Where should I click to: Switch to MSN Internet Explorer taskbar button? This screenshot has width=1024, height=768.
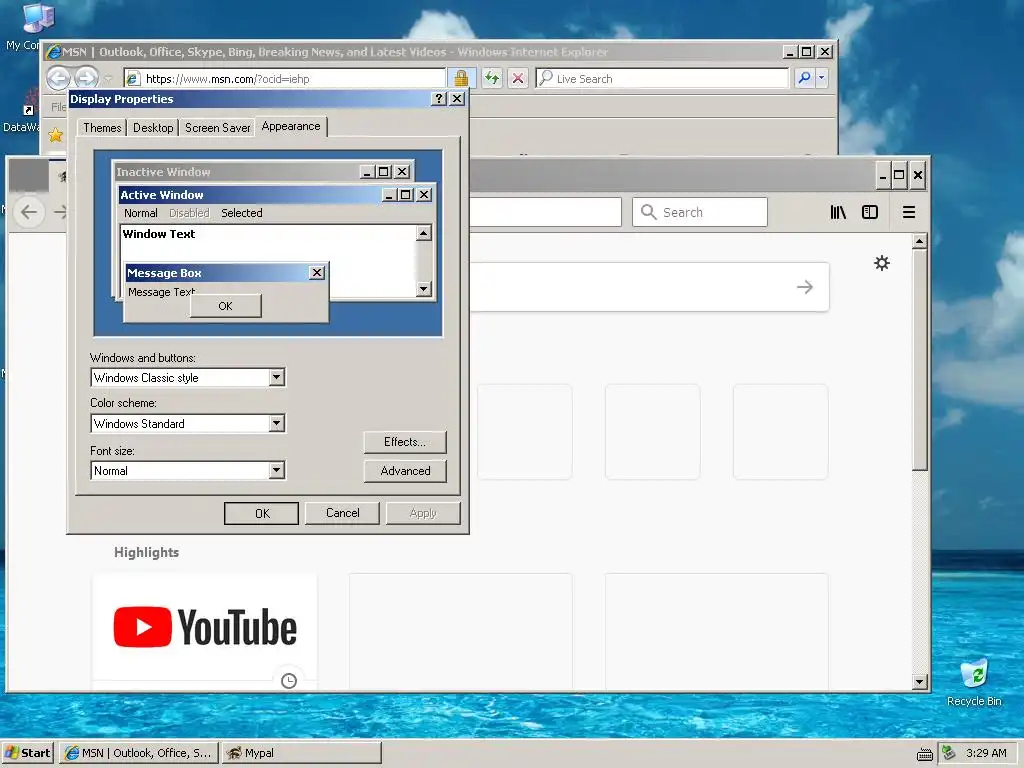tap(138, 753)
